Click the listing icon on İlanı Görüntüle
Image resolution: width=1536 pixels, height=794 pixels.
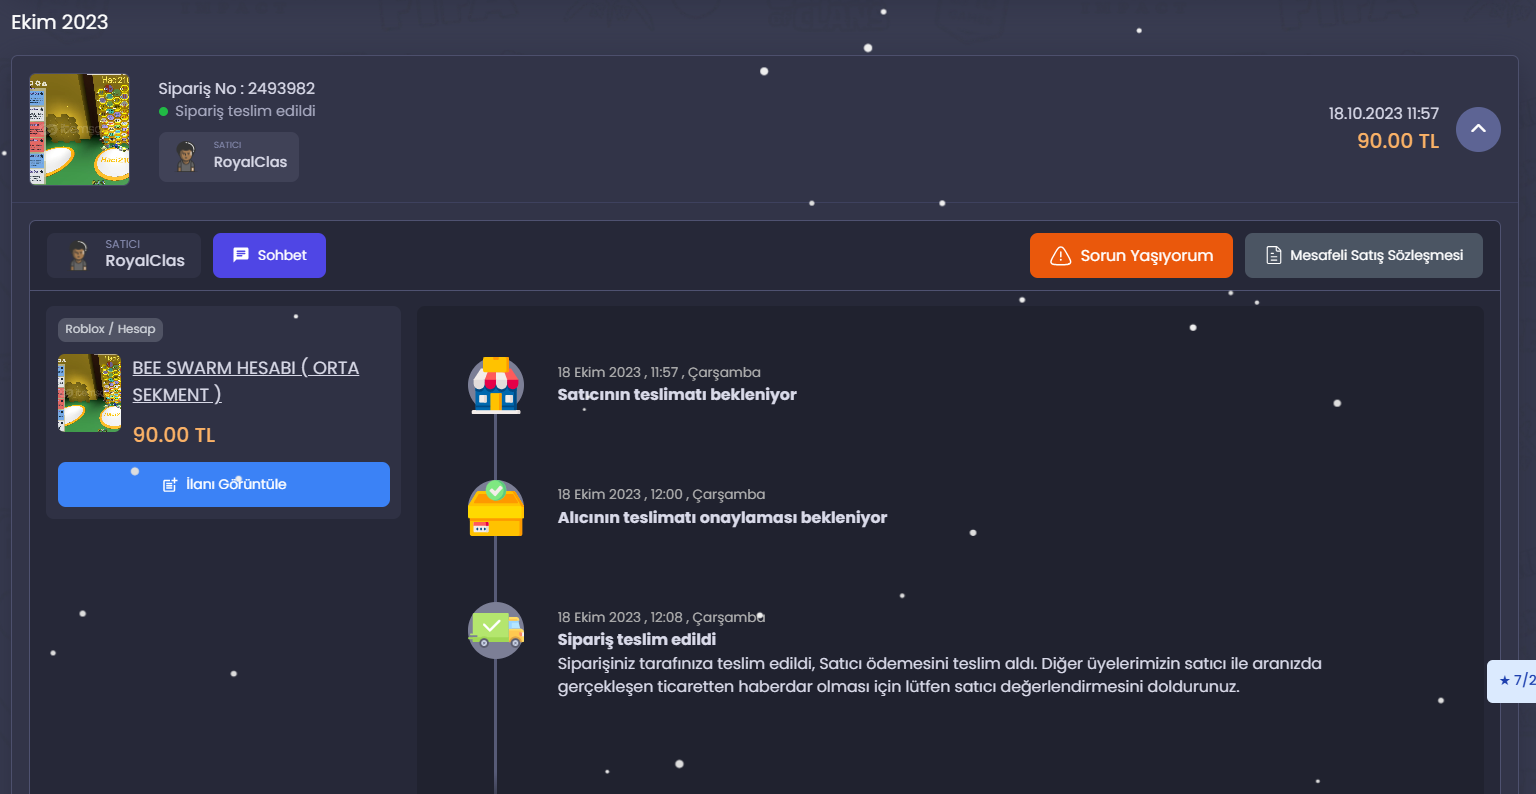pyautogui.click(x=170, y=485)
